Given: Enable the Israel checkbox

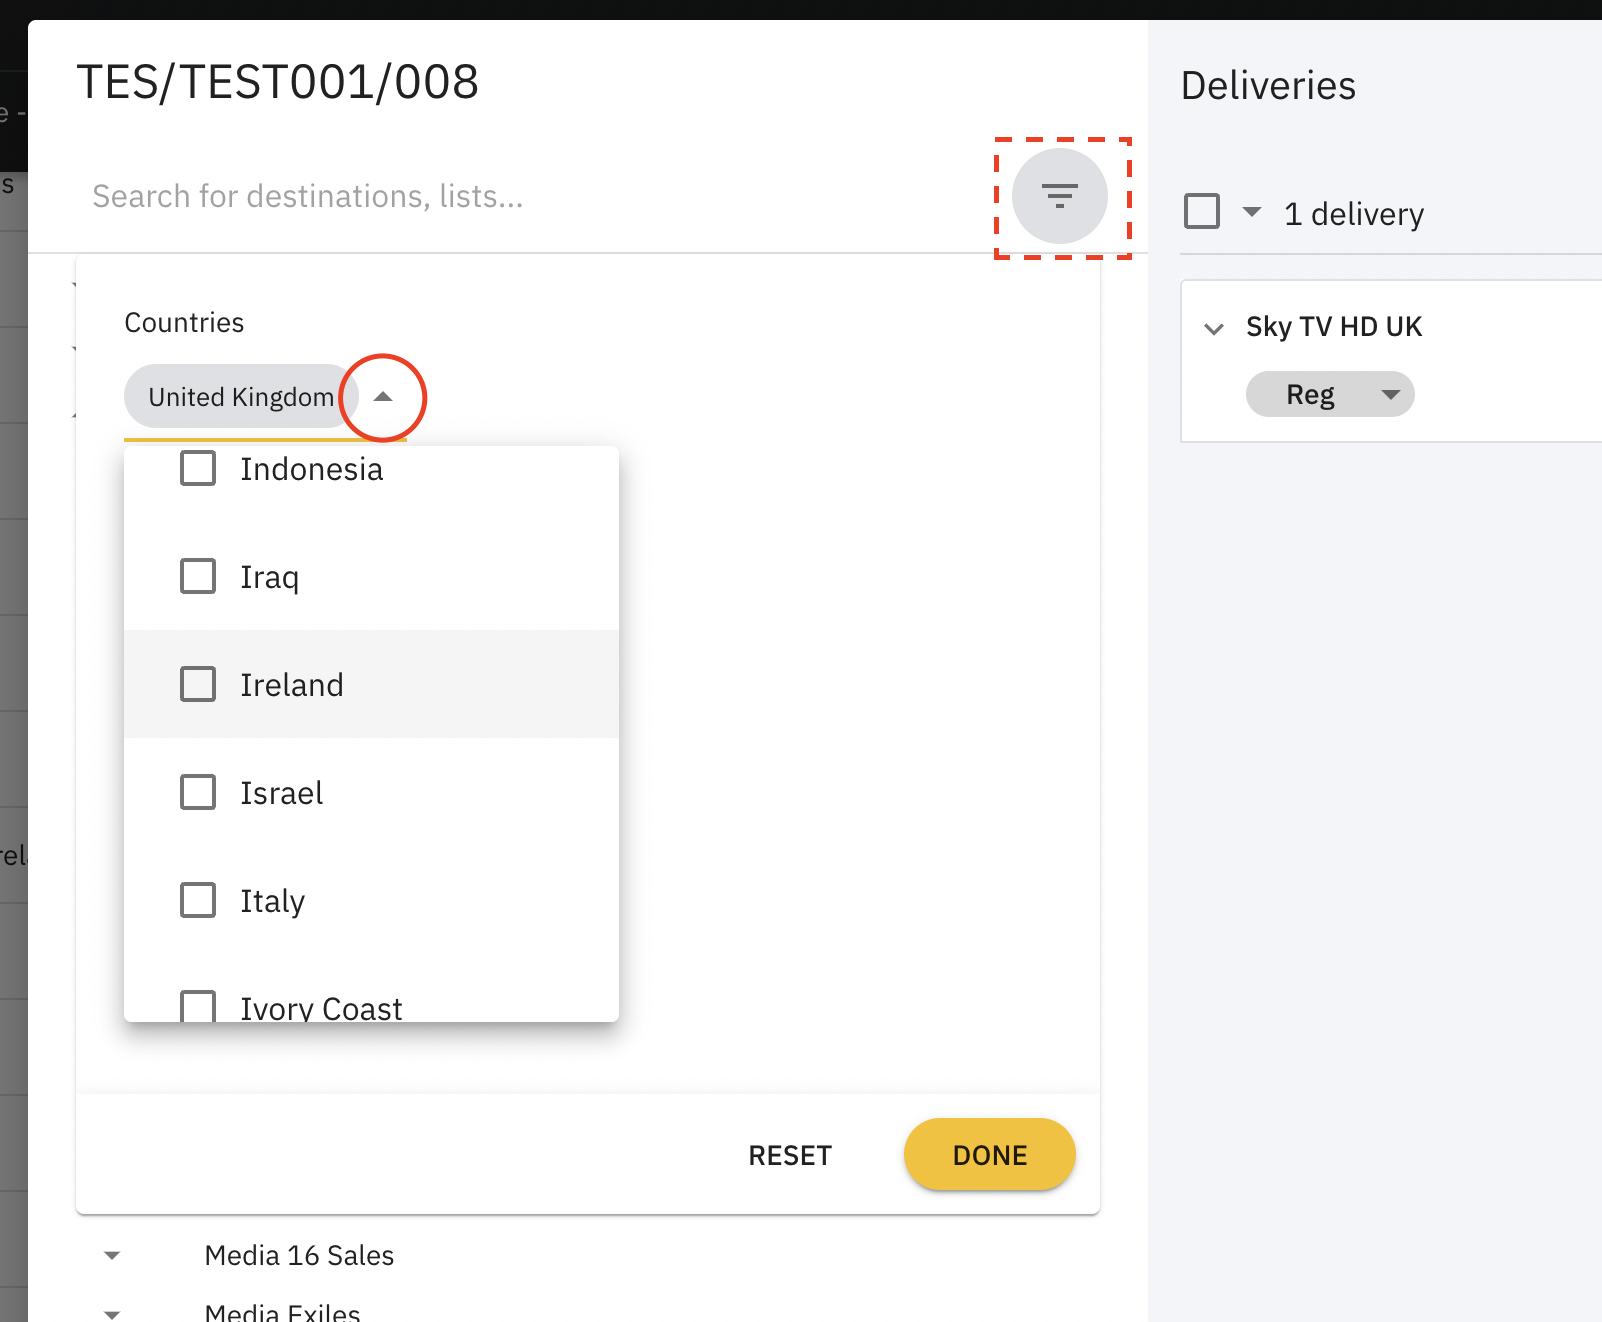Looking at the screenshot, I should point(198,792).
